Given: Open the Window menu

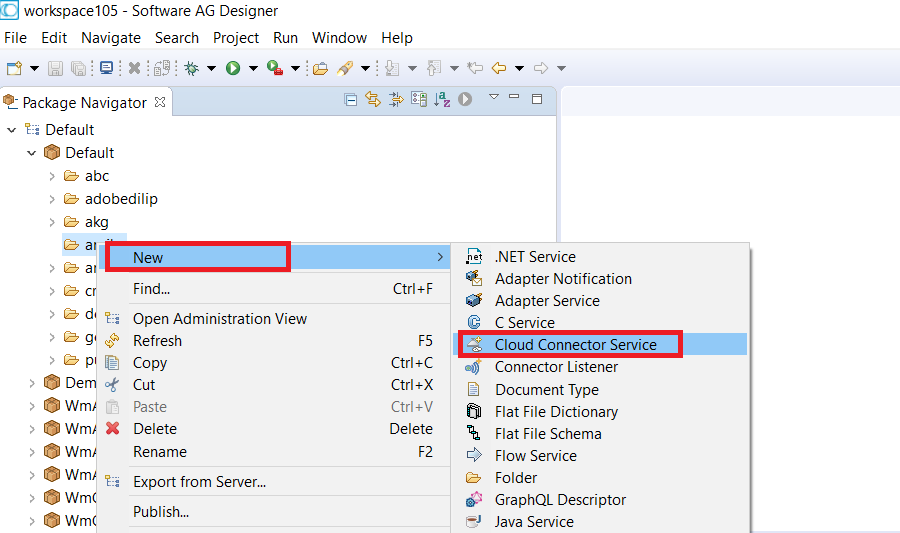Looking at the screenshot, I should pyautogui.click(x=339, y=38).
